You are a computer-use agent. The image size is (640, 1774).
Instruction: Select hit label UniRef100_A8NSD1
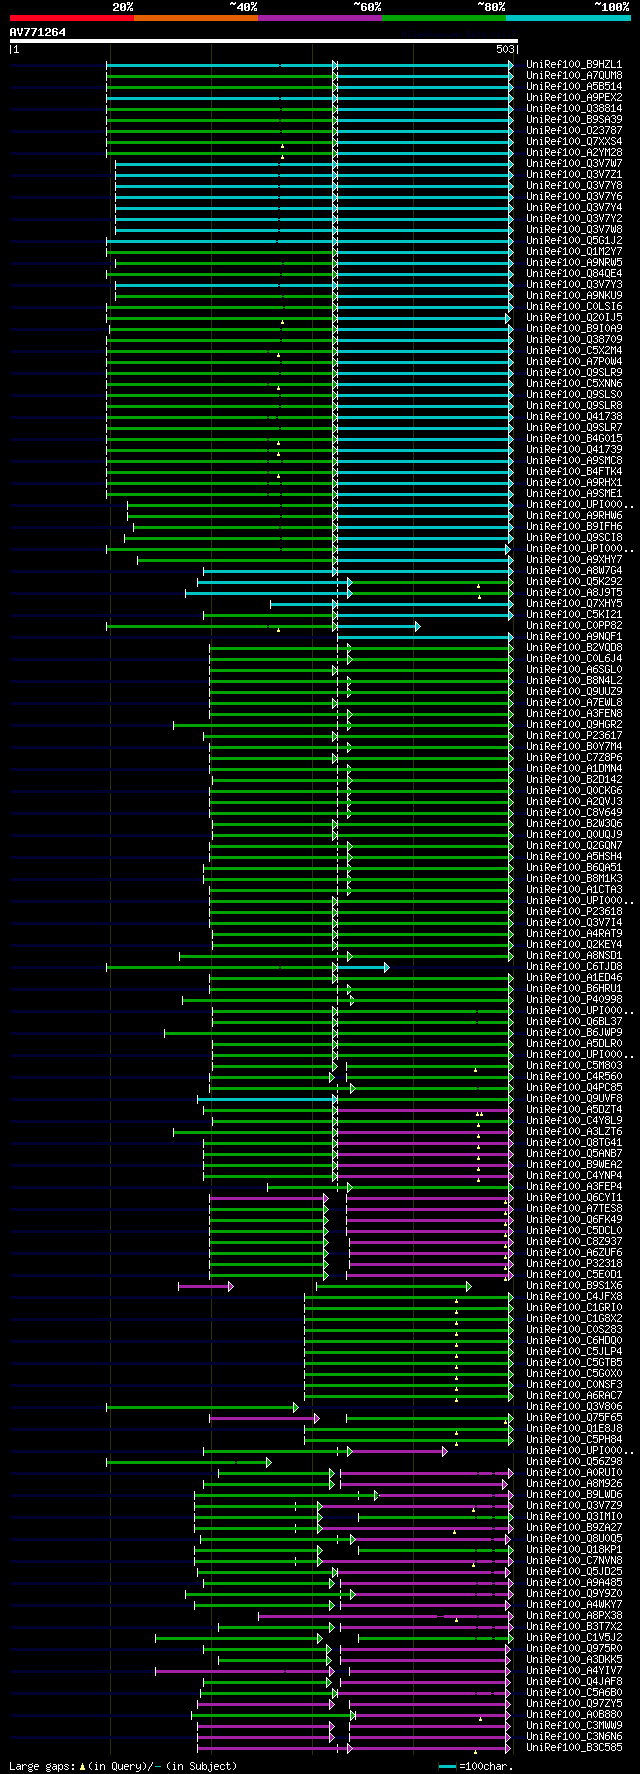(x=574, y=956)
